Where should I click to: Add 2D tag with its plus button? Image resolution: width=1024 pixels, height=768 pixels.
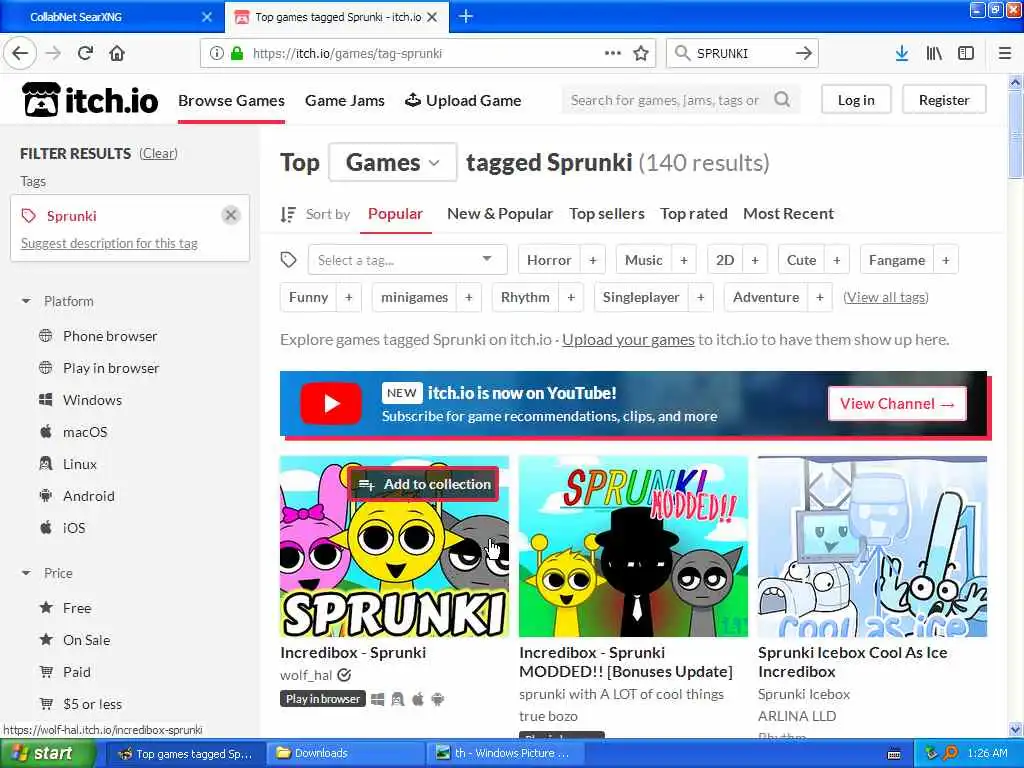point(755,260)
